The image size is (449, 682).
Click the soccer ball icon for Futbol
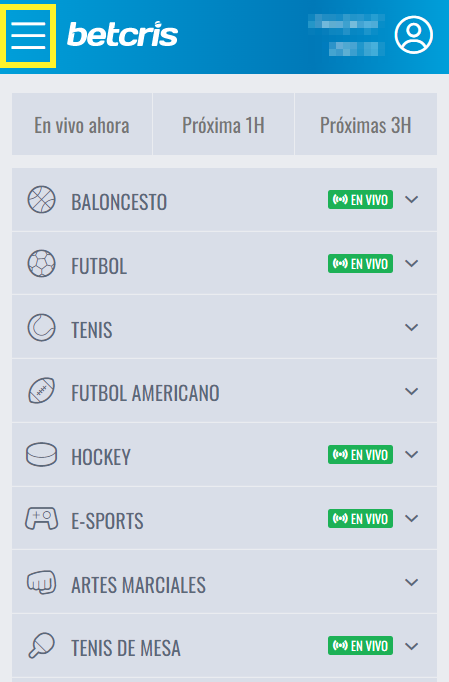[x=41, y=264]
